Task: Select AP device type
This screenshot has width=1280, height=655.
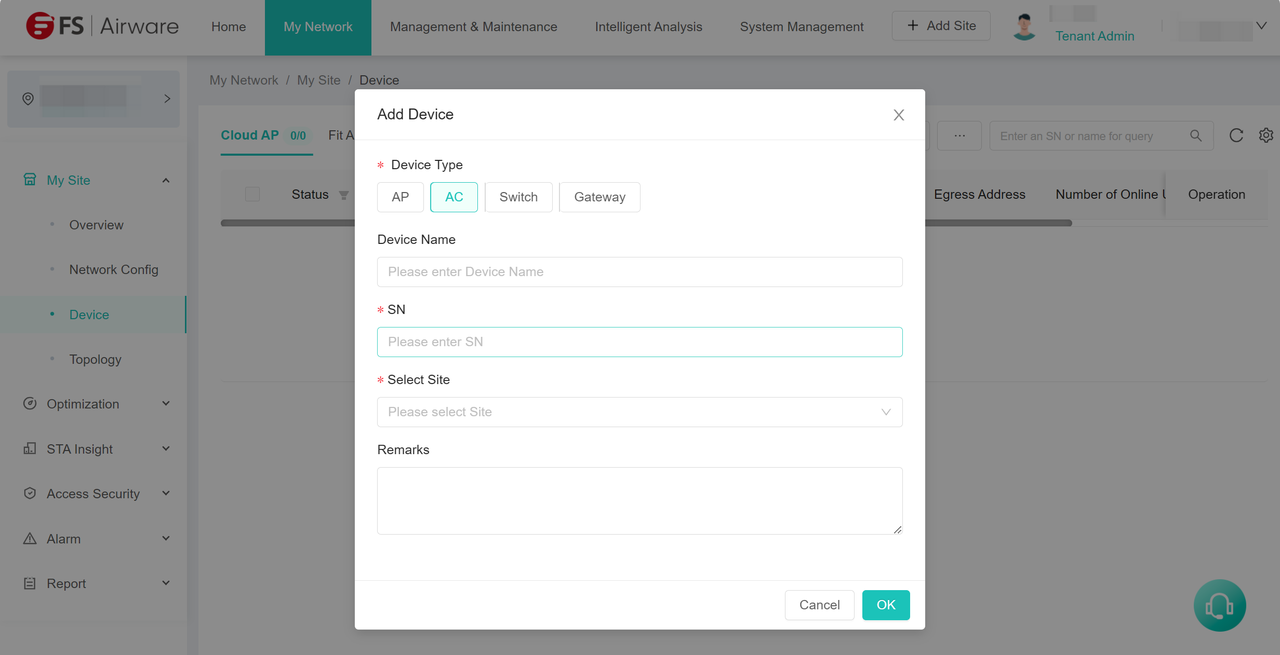Action: (x=400, y=197)
